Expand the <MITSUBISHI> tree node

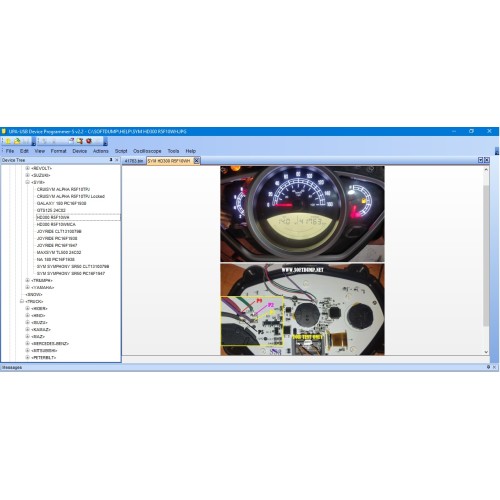coord(28,350)
